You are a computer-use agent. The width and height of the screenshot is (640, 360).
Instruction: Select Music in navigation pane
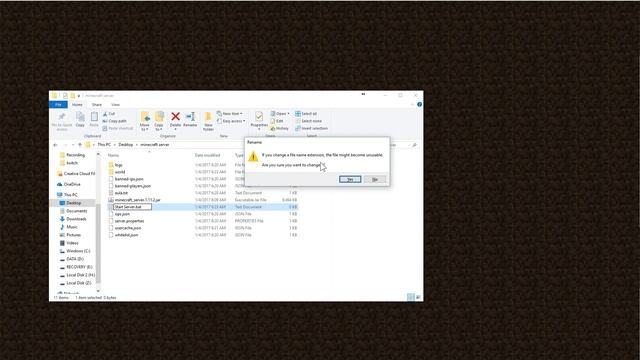click(69, 227)
